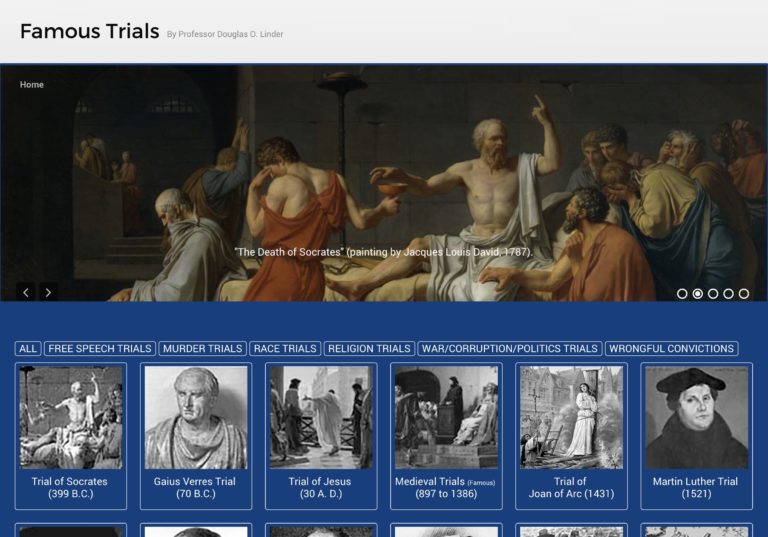
Task: Click the 'Trial of Jesus (30 A. D.)' caption
Action: [x=320, y=488]
